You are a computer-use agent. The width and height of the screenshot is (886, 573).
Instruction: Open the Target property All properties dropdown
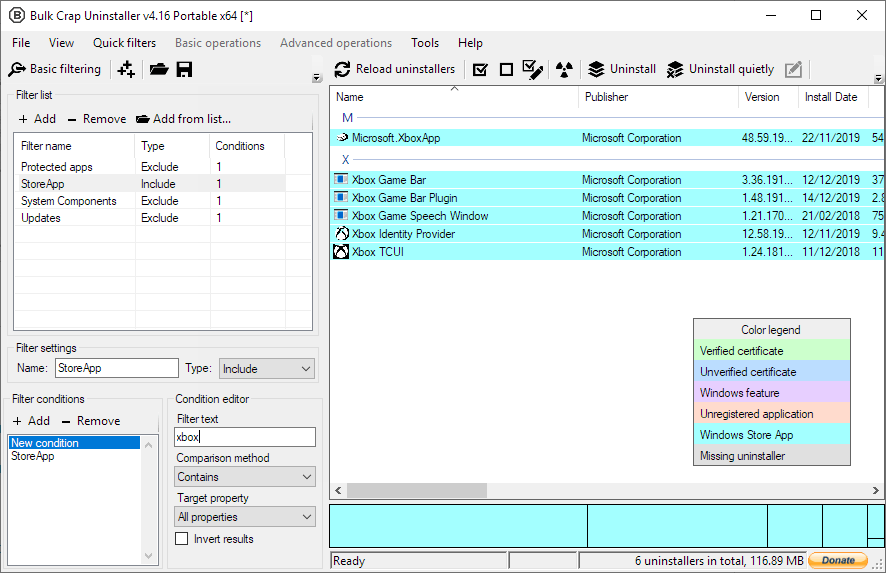(x=245, y=516)
